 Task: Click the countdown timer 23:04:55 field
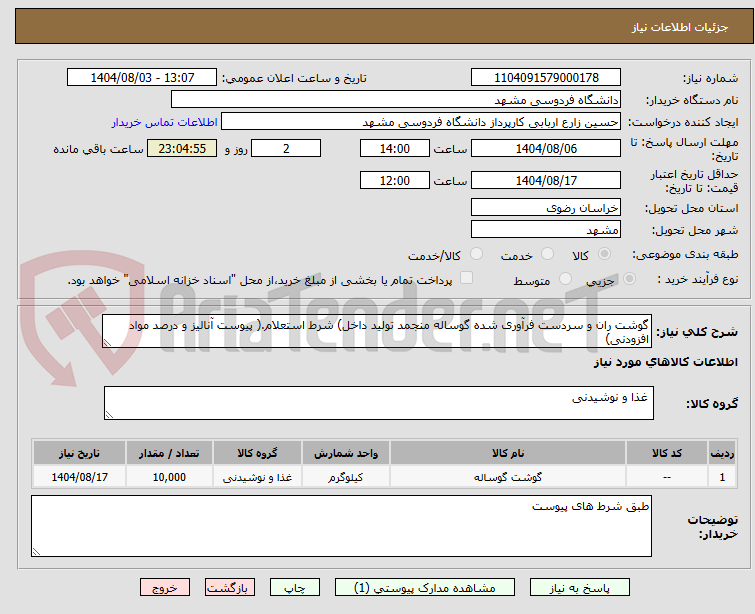(182, 148)
